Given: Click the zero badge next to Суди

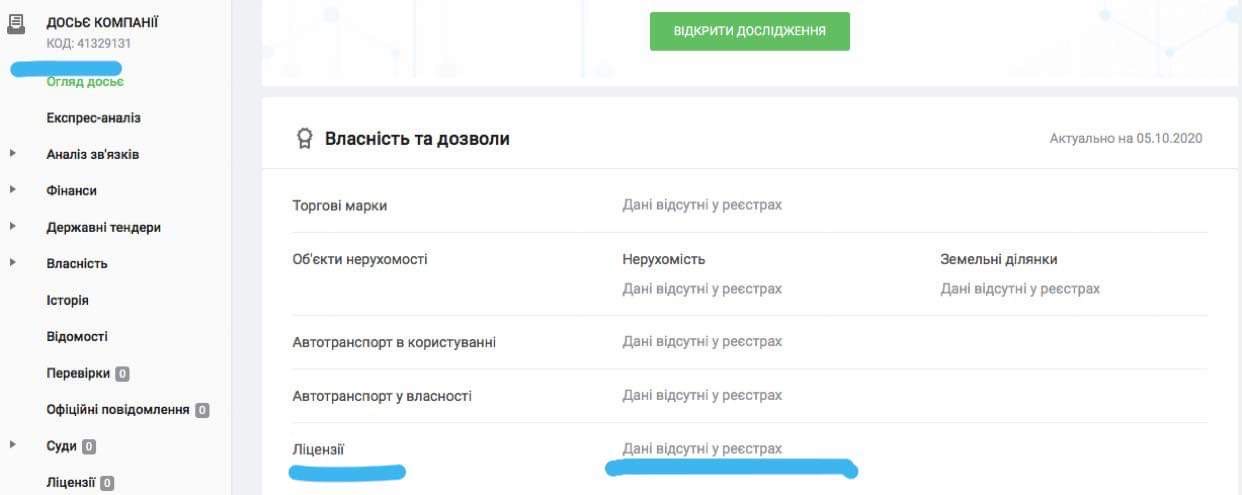Looking at the screenshot, I should (88, 447).
